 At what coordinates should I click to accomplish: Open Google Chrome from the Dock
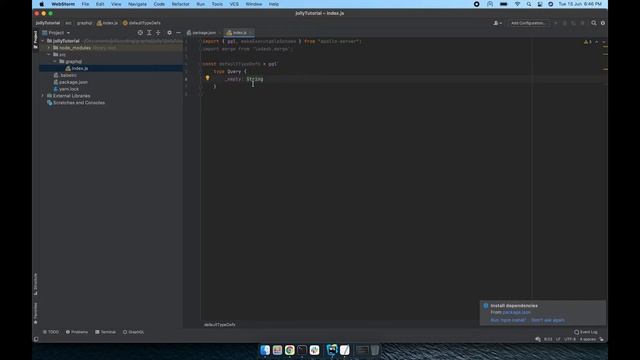290,350
